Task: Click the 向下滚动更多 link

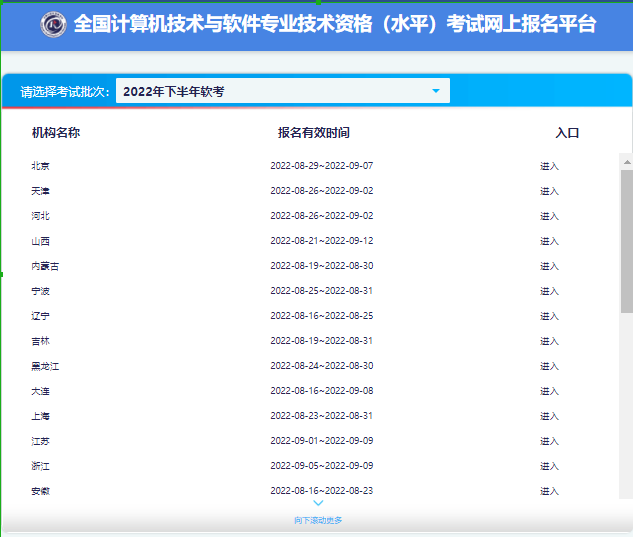Action: click(318, 520)
